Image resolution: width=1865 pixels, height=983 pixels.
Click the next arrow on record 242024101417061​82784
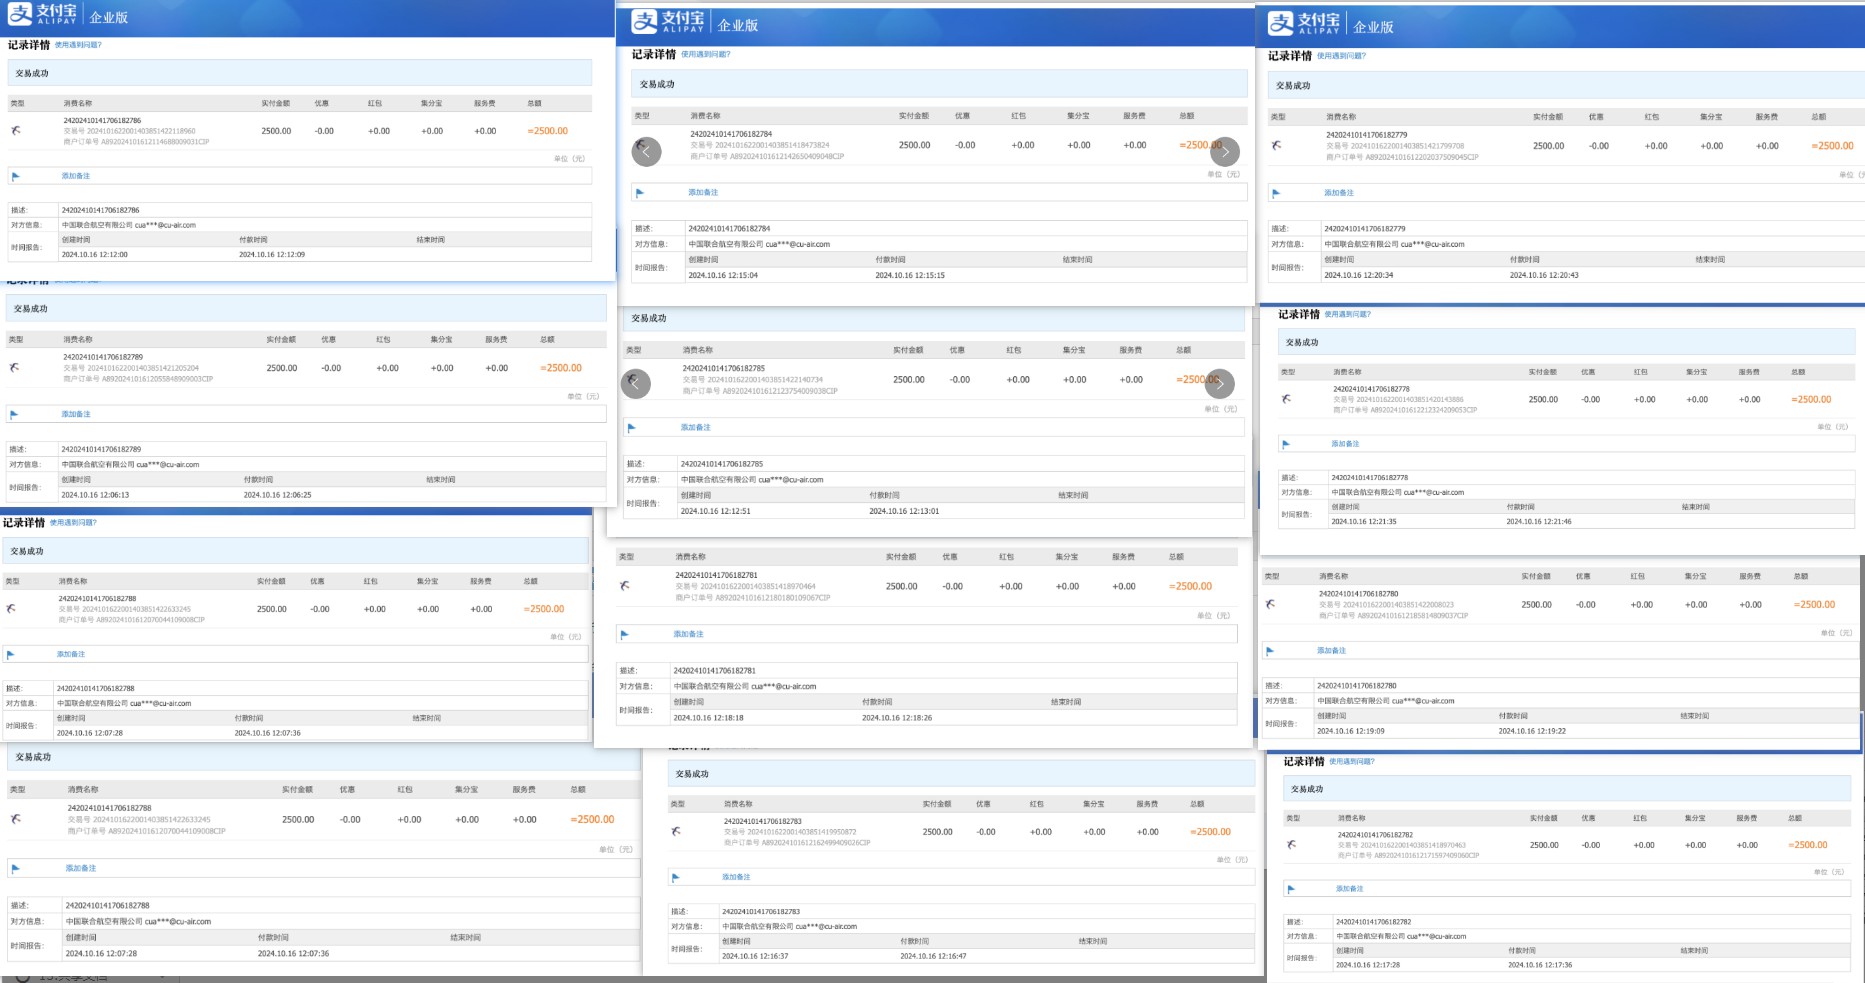click(1224, 152)
